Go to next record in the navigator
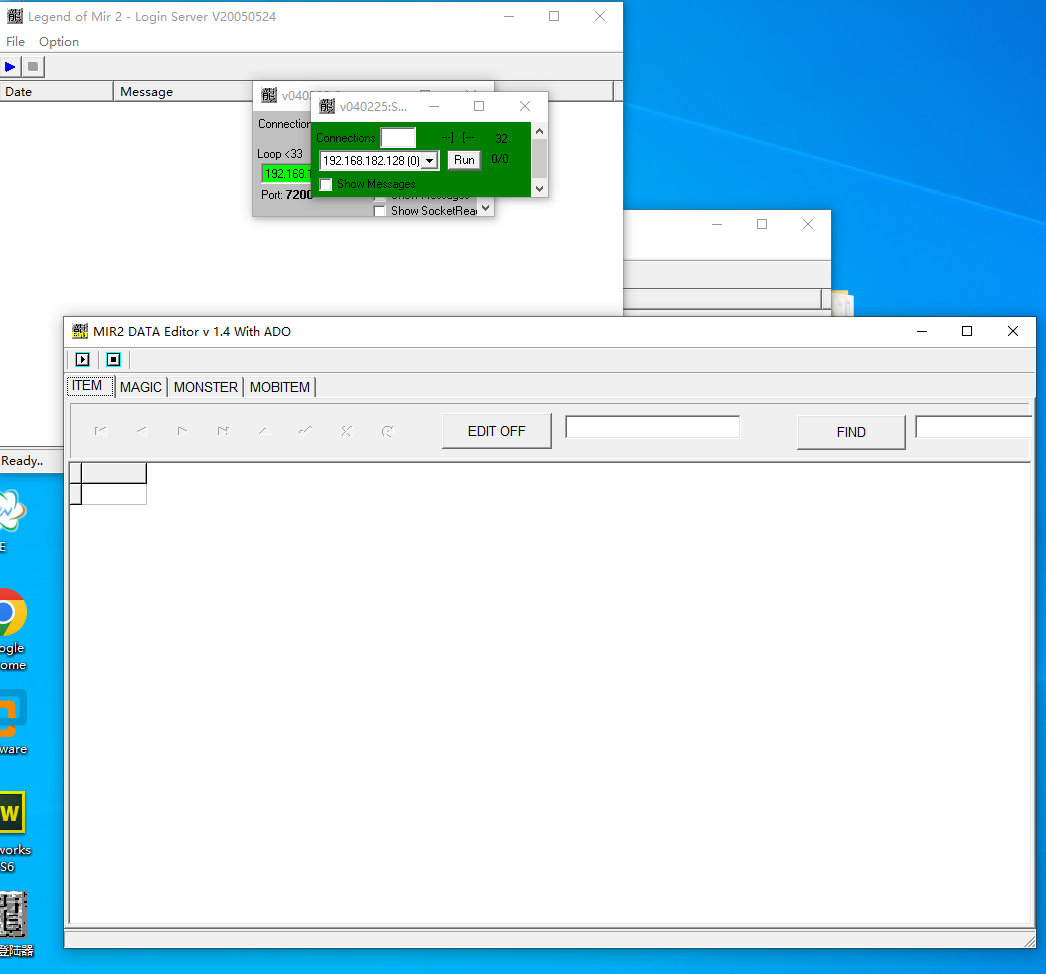Viewport: 1046px width, 974px height. 182,431
